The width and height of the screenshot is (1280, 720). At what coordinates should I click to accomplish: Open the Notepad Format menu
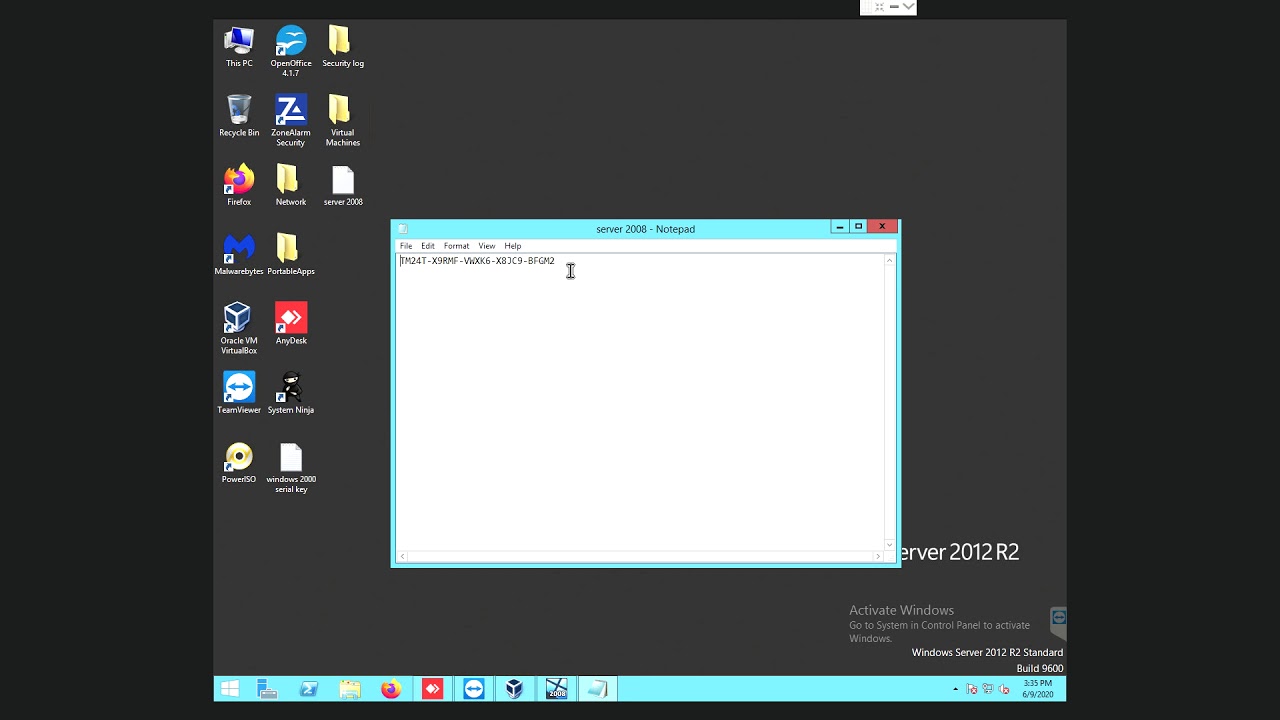click(x=456, y=246)
